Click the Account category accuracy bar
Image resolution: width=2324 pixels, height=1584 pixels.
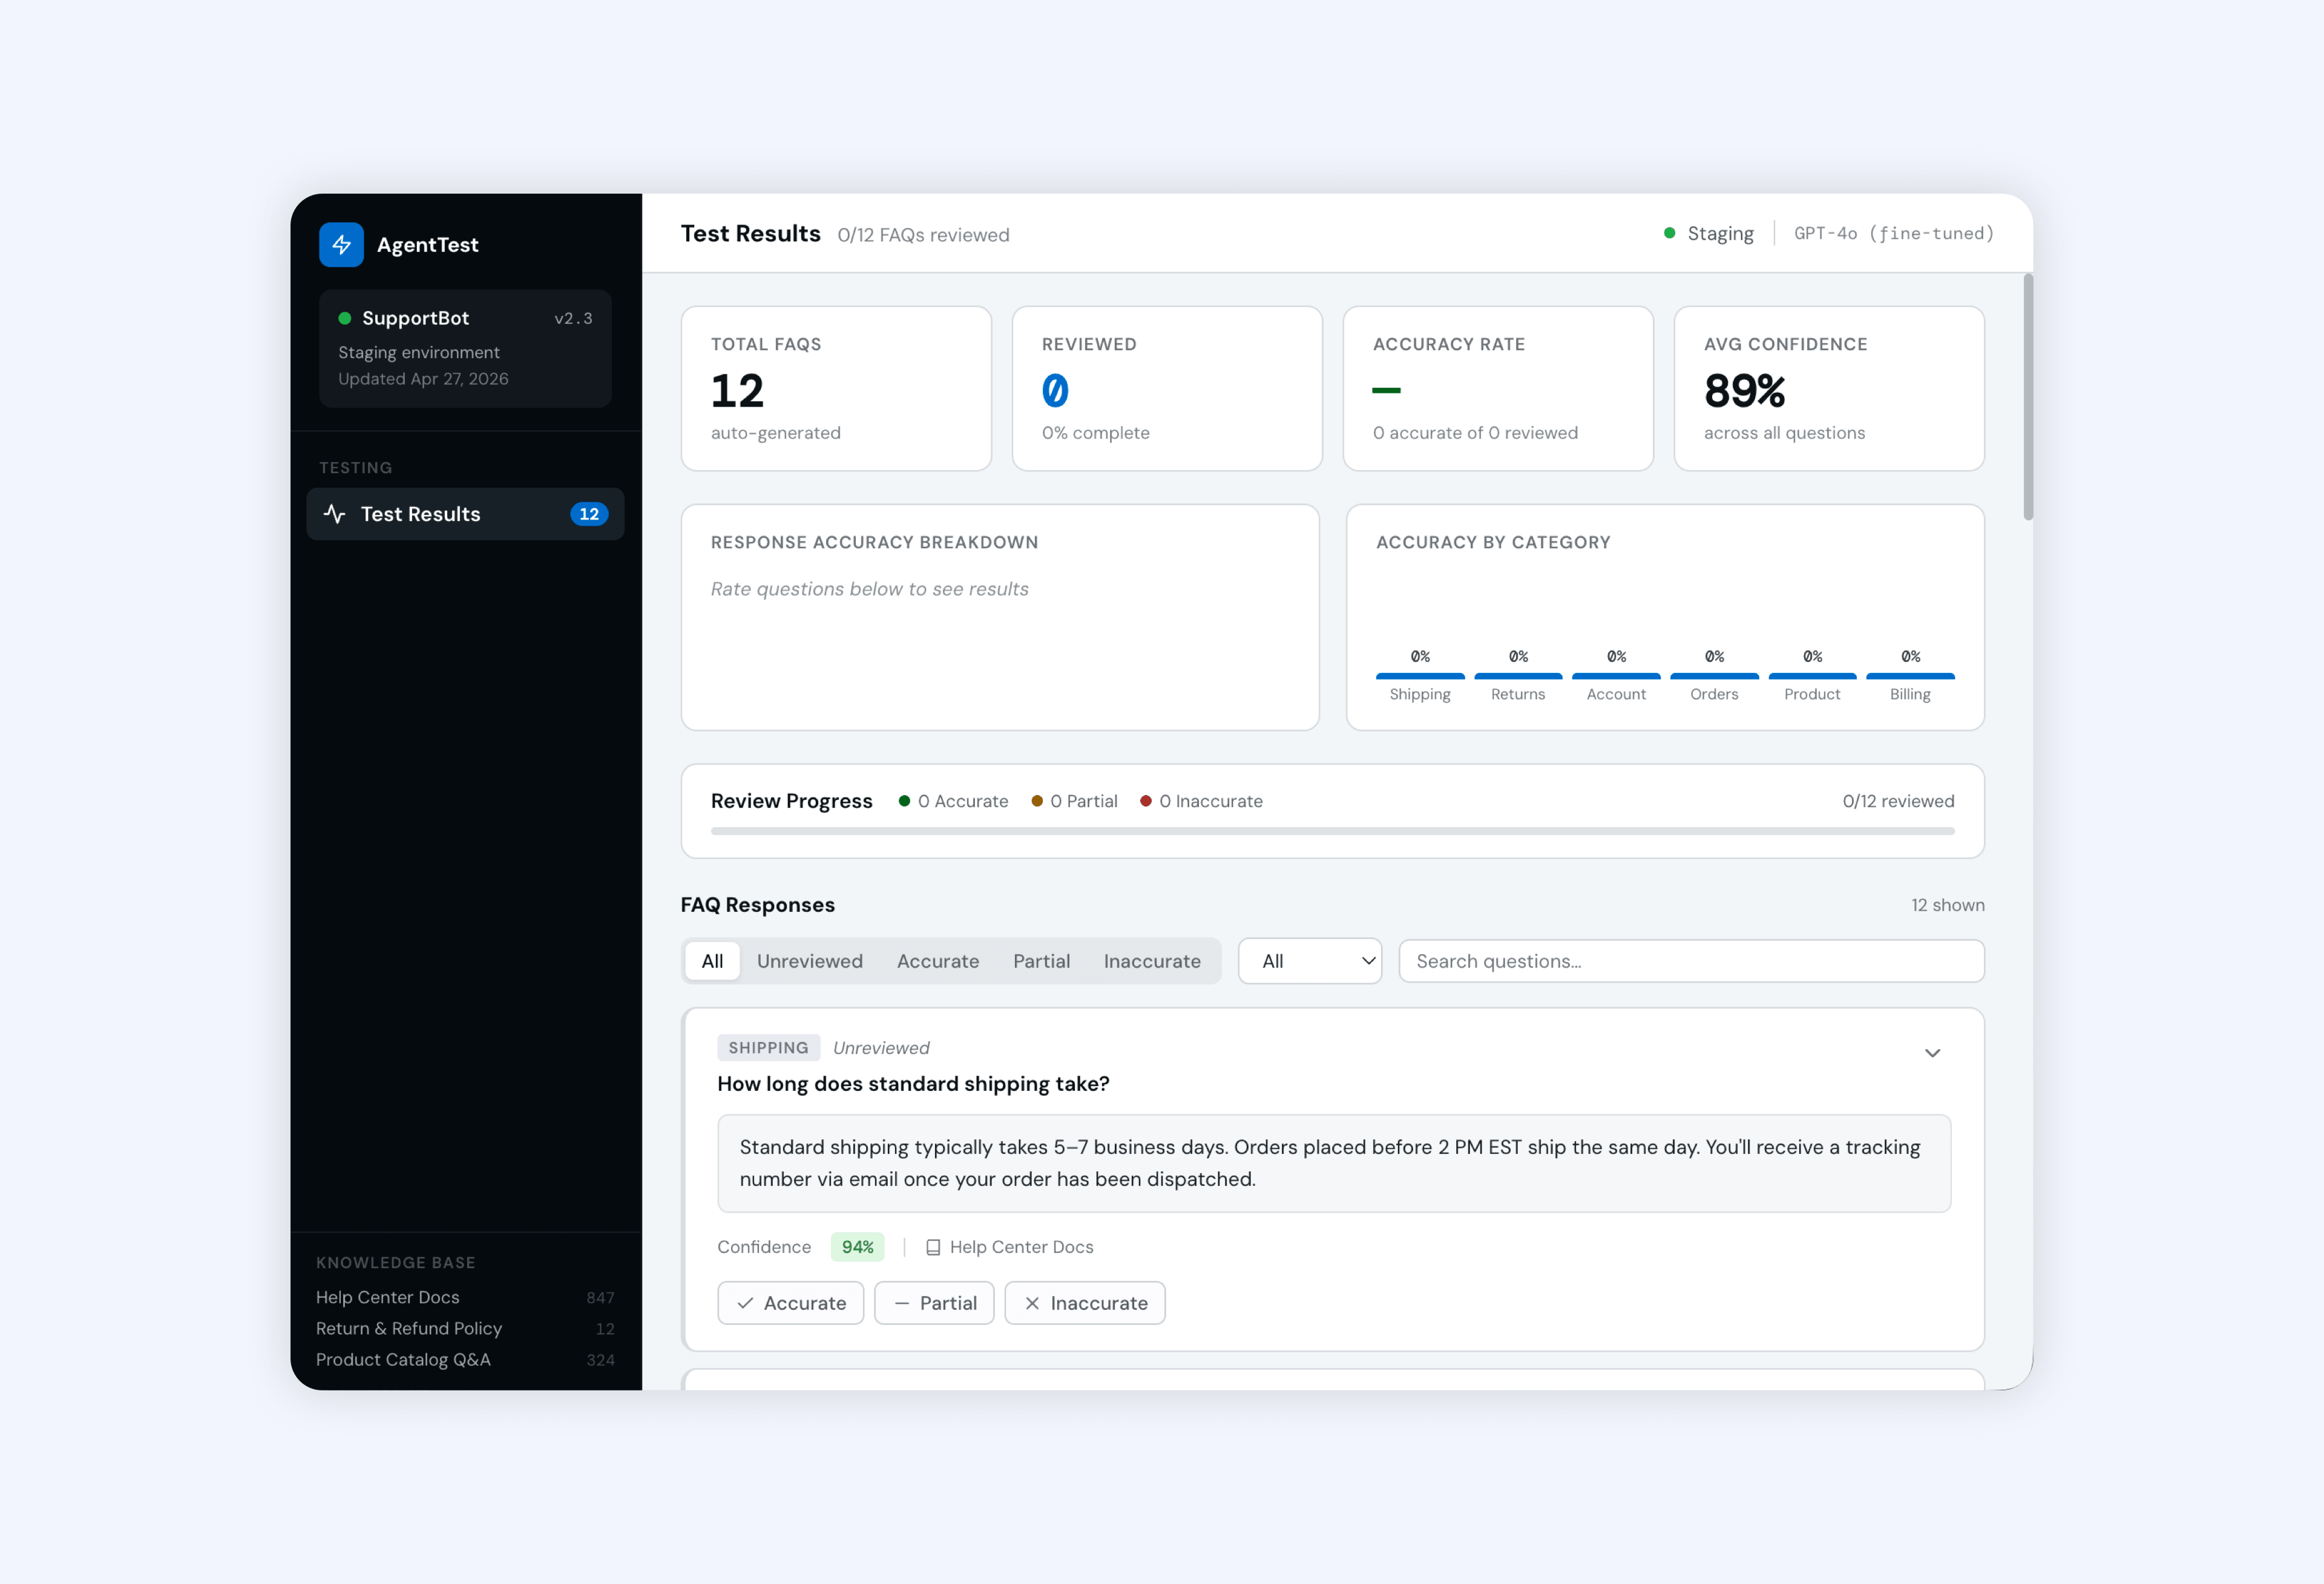coord(1616,677)
